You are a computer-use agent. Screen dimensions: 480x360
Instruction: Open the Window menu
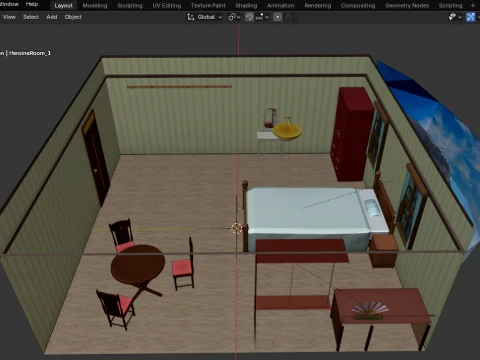pos(9,4)
